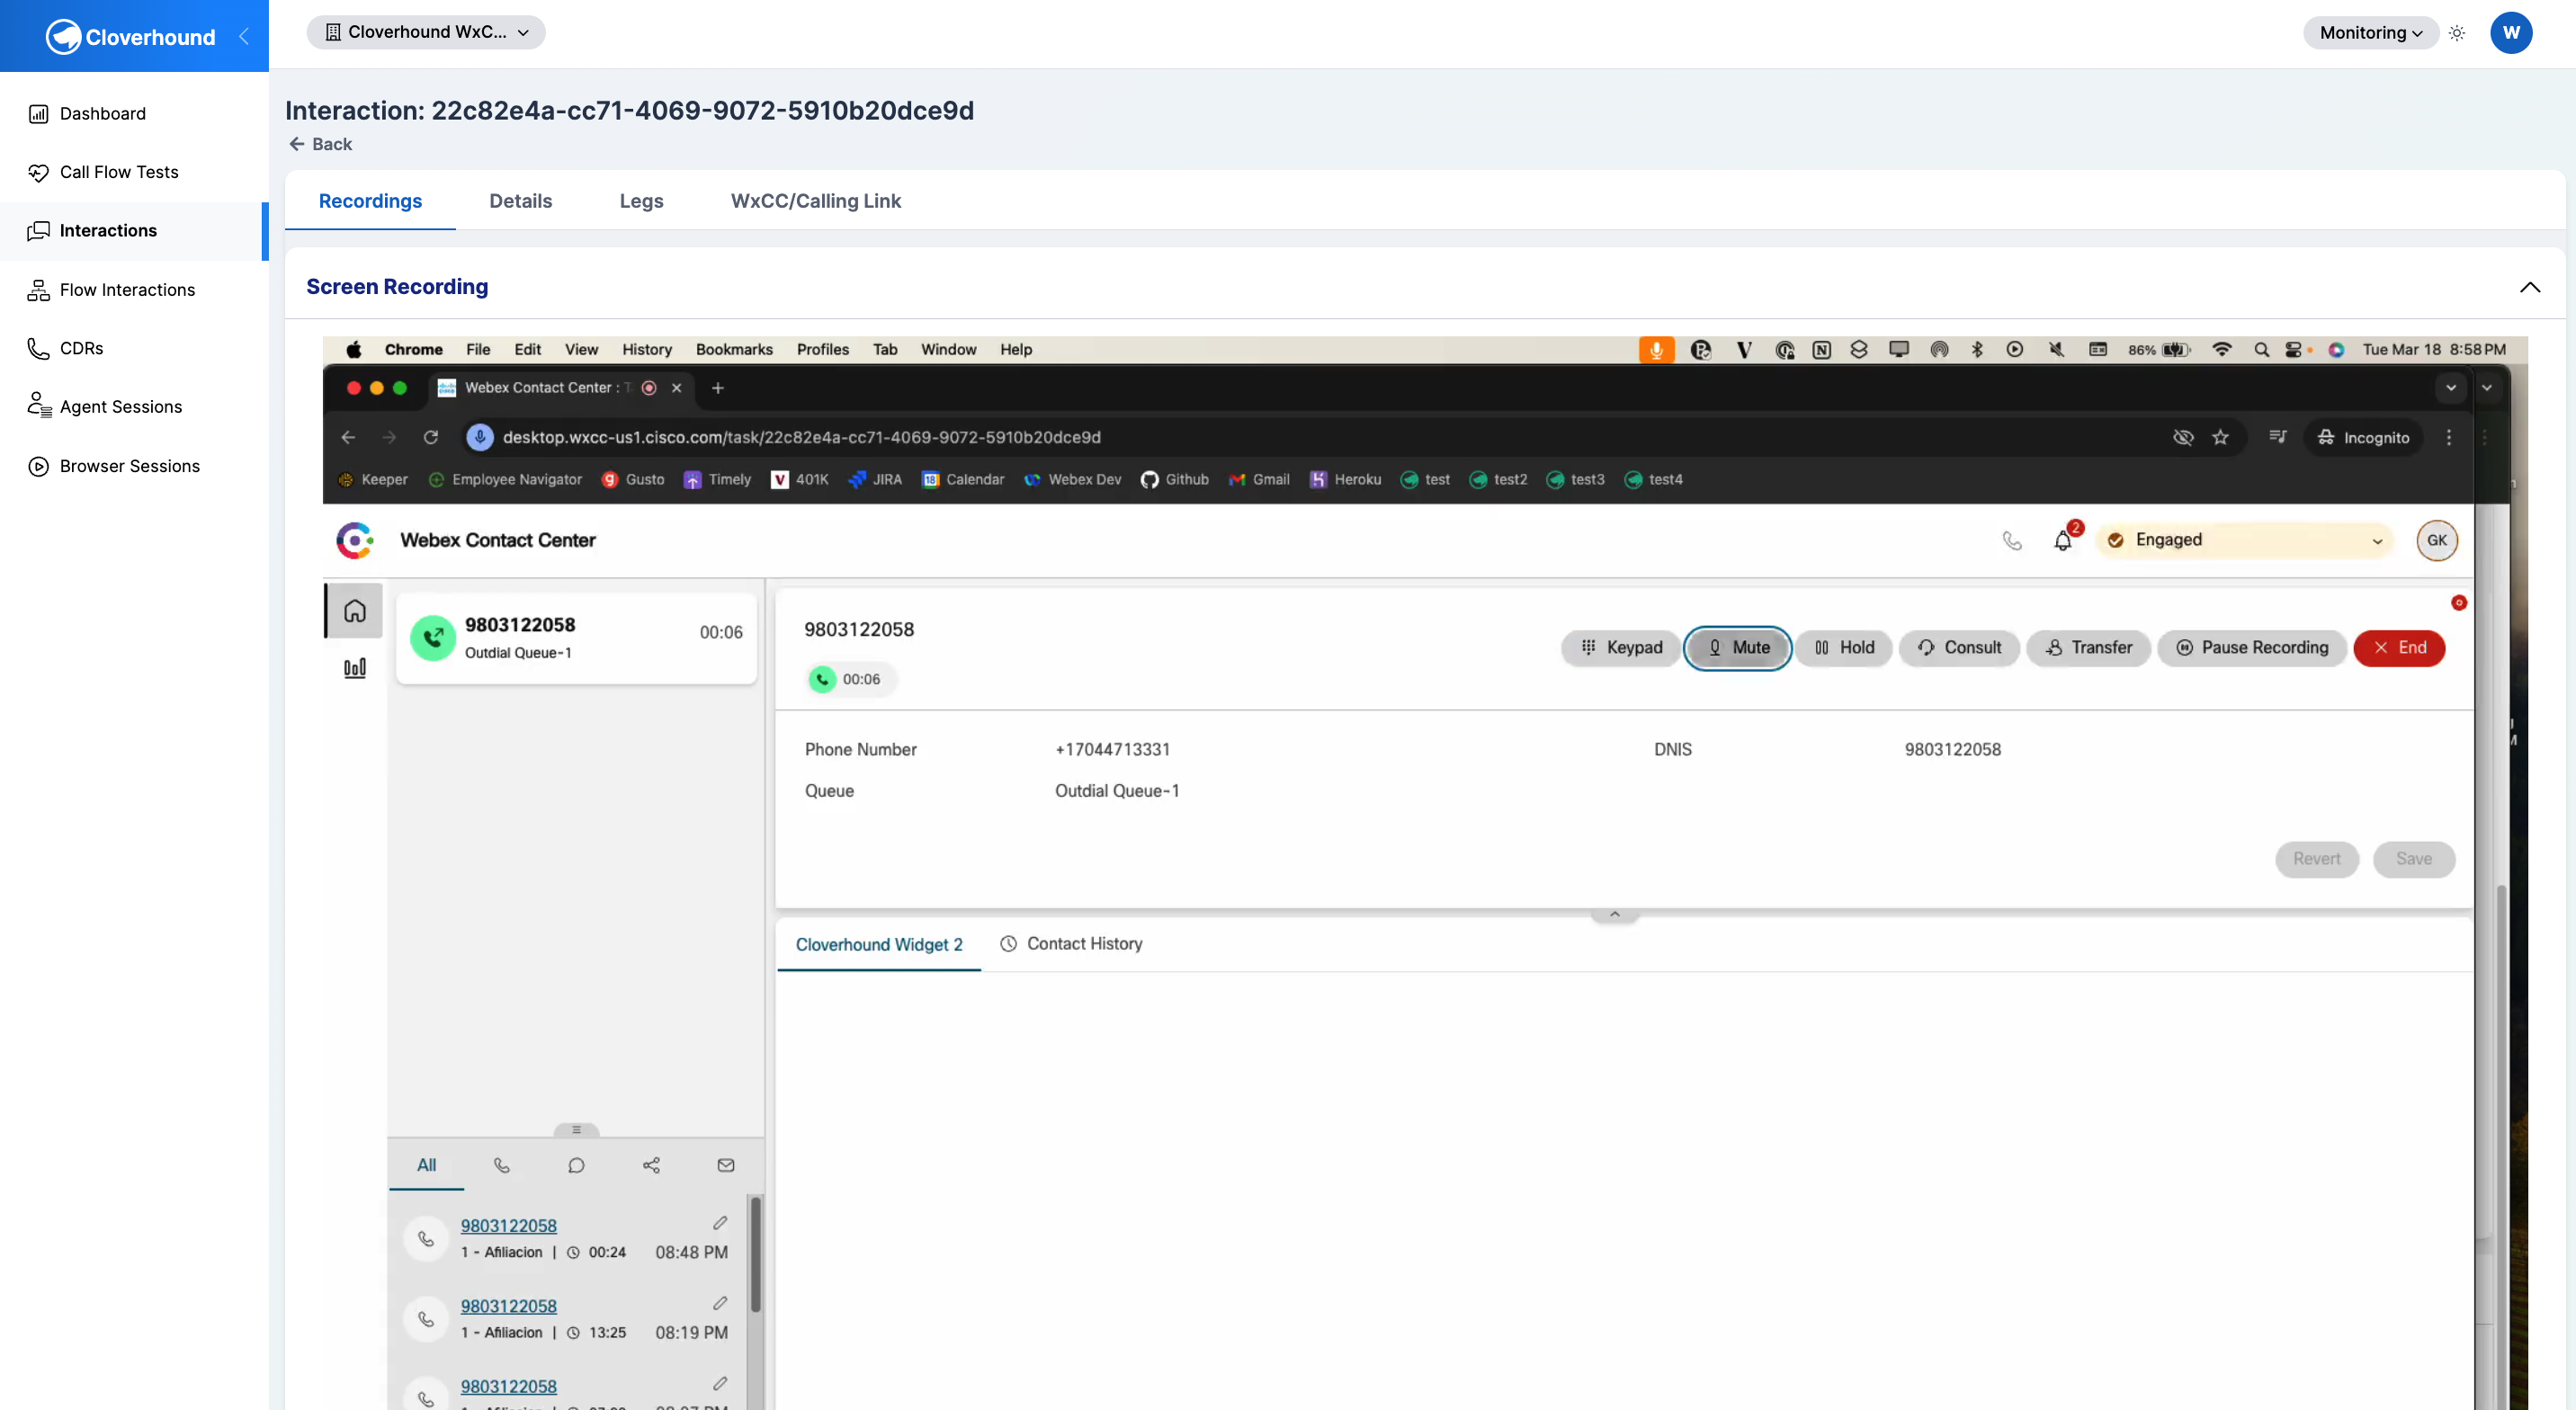2576x1410 pixels.
Task: Bookmark page with star icon
Action: click(2220, 437)
